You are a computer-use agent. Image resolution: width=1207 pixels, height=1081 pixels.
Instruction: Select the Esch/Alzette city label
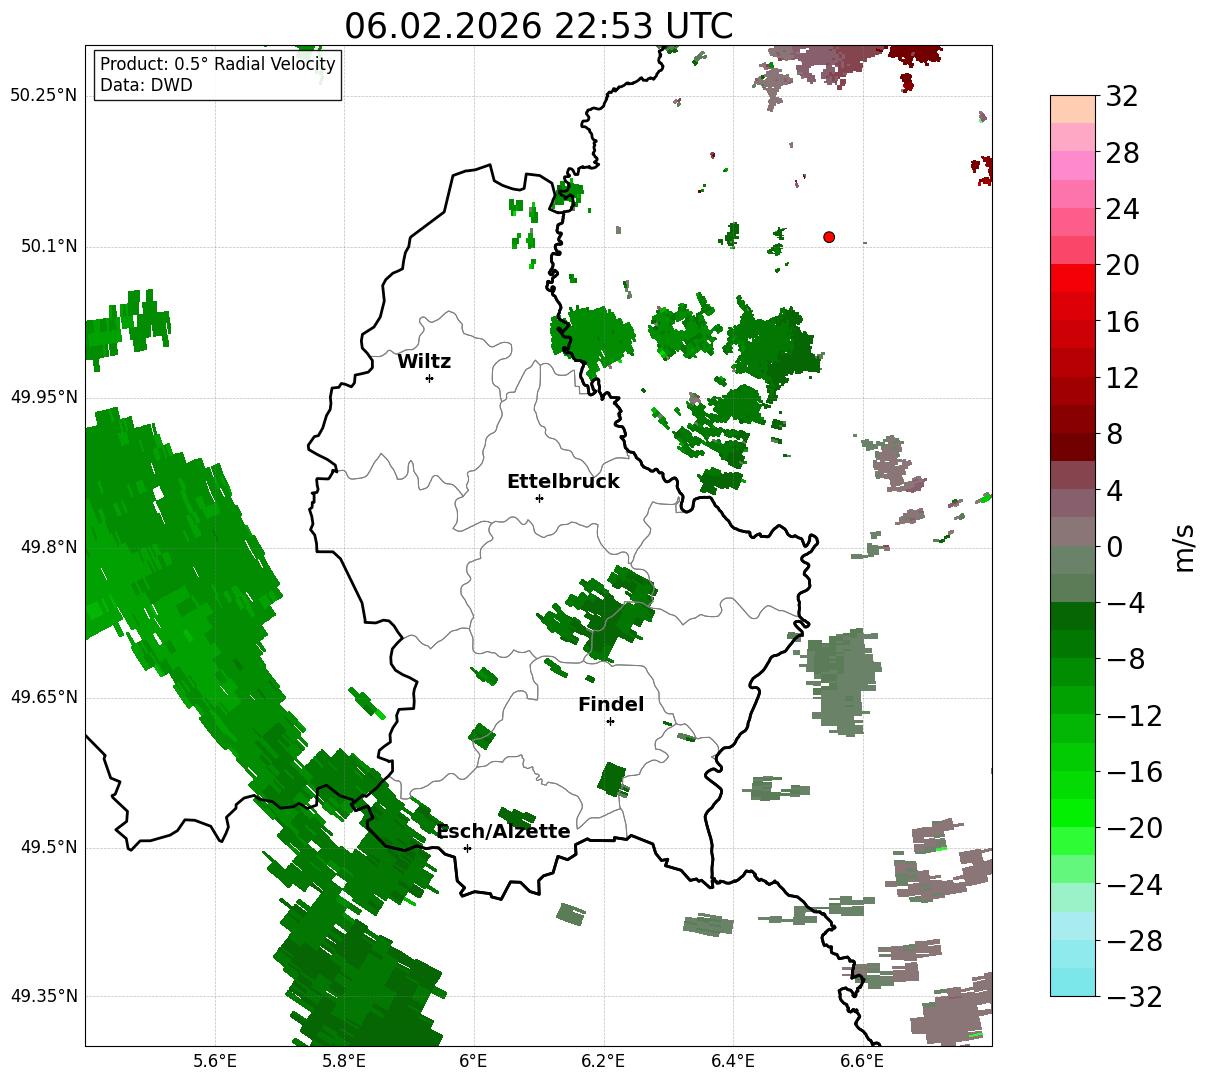503,832
